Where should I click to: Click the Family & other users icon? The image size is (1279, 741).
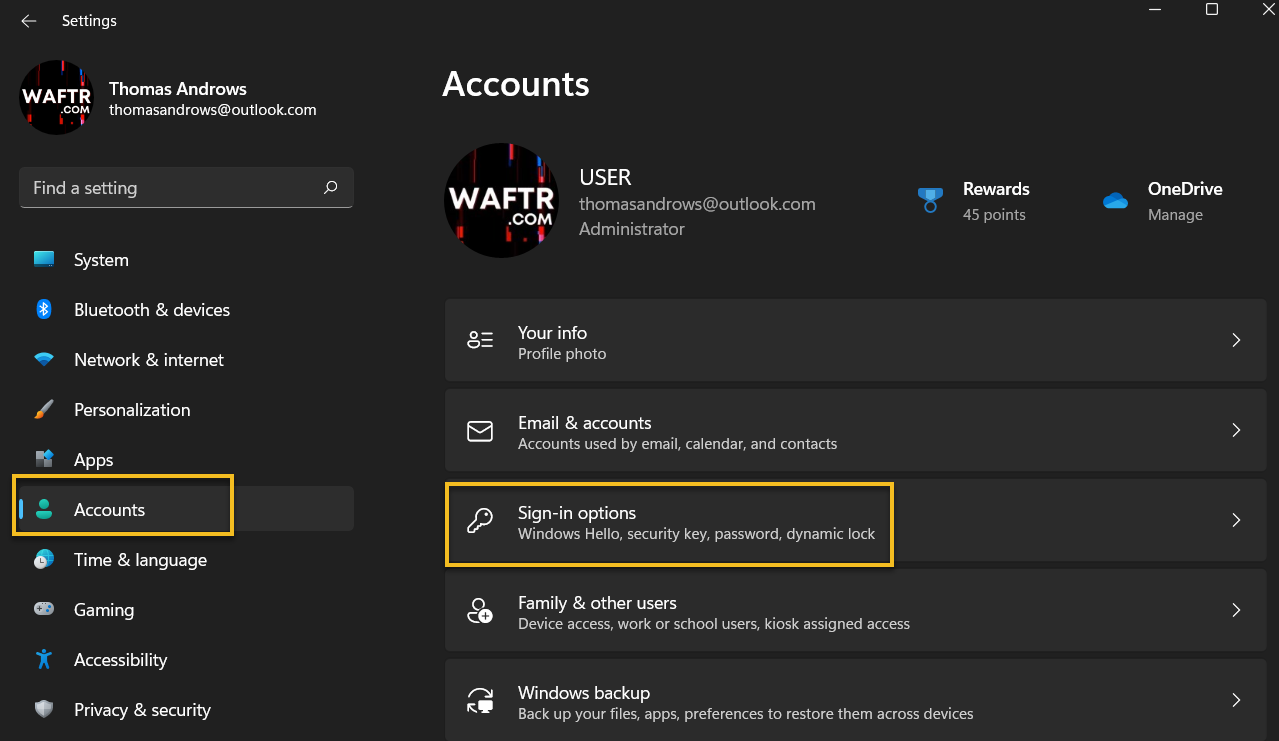(x=480, y=611)
